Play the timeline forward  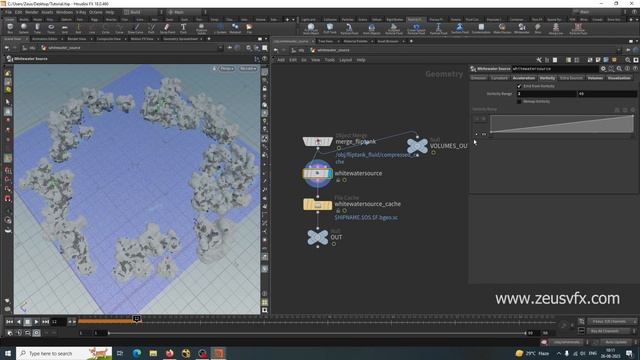[36, 322]
